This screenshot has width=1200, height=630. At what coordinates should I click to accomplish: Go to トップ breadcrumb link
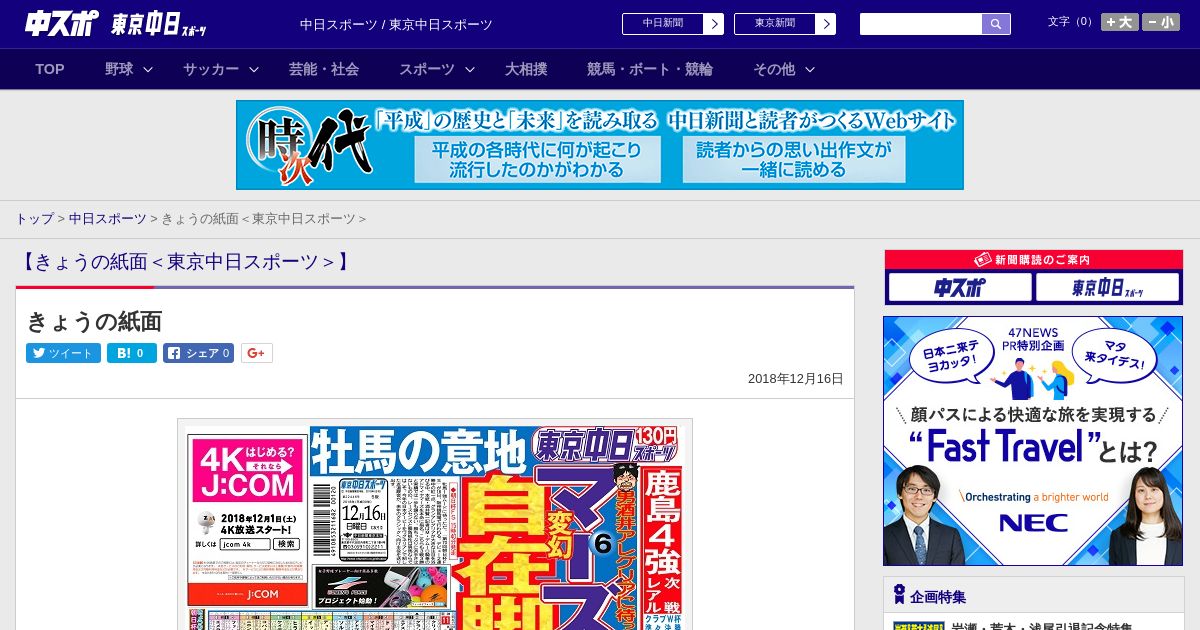point(34,218)
